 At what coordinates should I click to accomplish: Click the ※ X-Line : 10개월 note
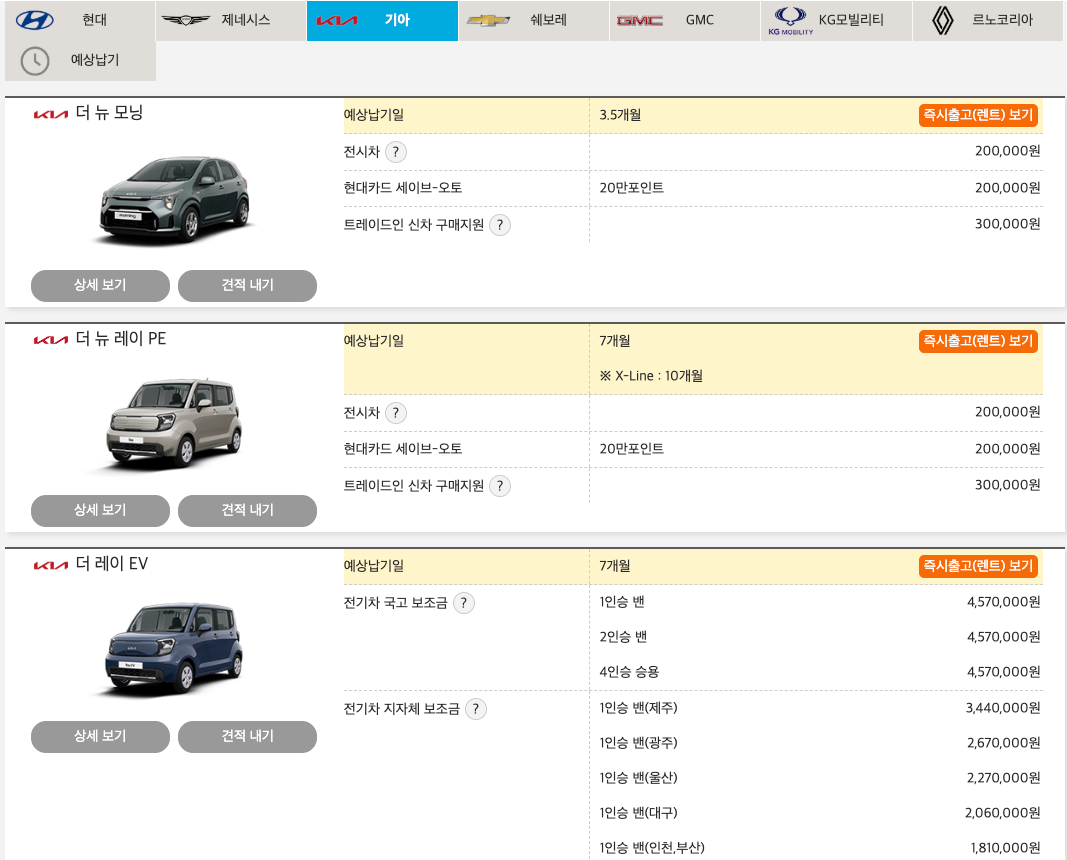coord(651,376)
